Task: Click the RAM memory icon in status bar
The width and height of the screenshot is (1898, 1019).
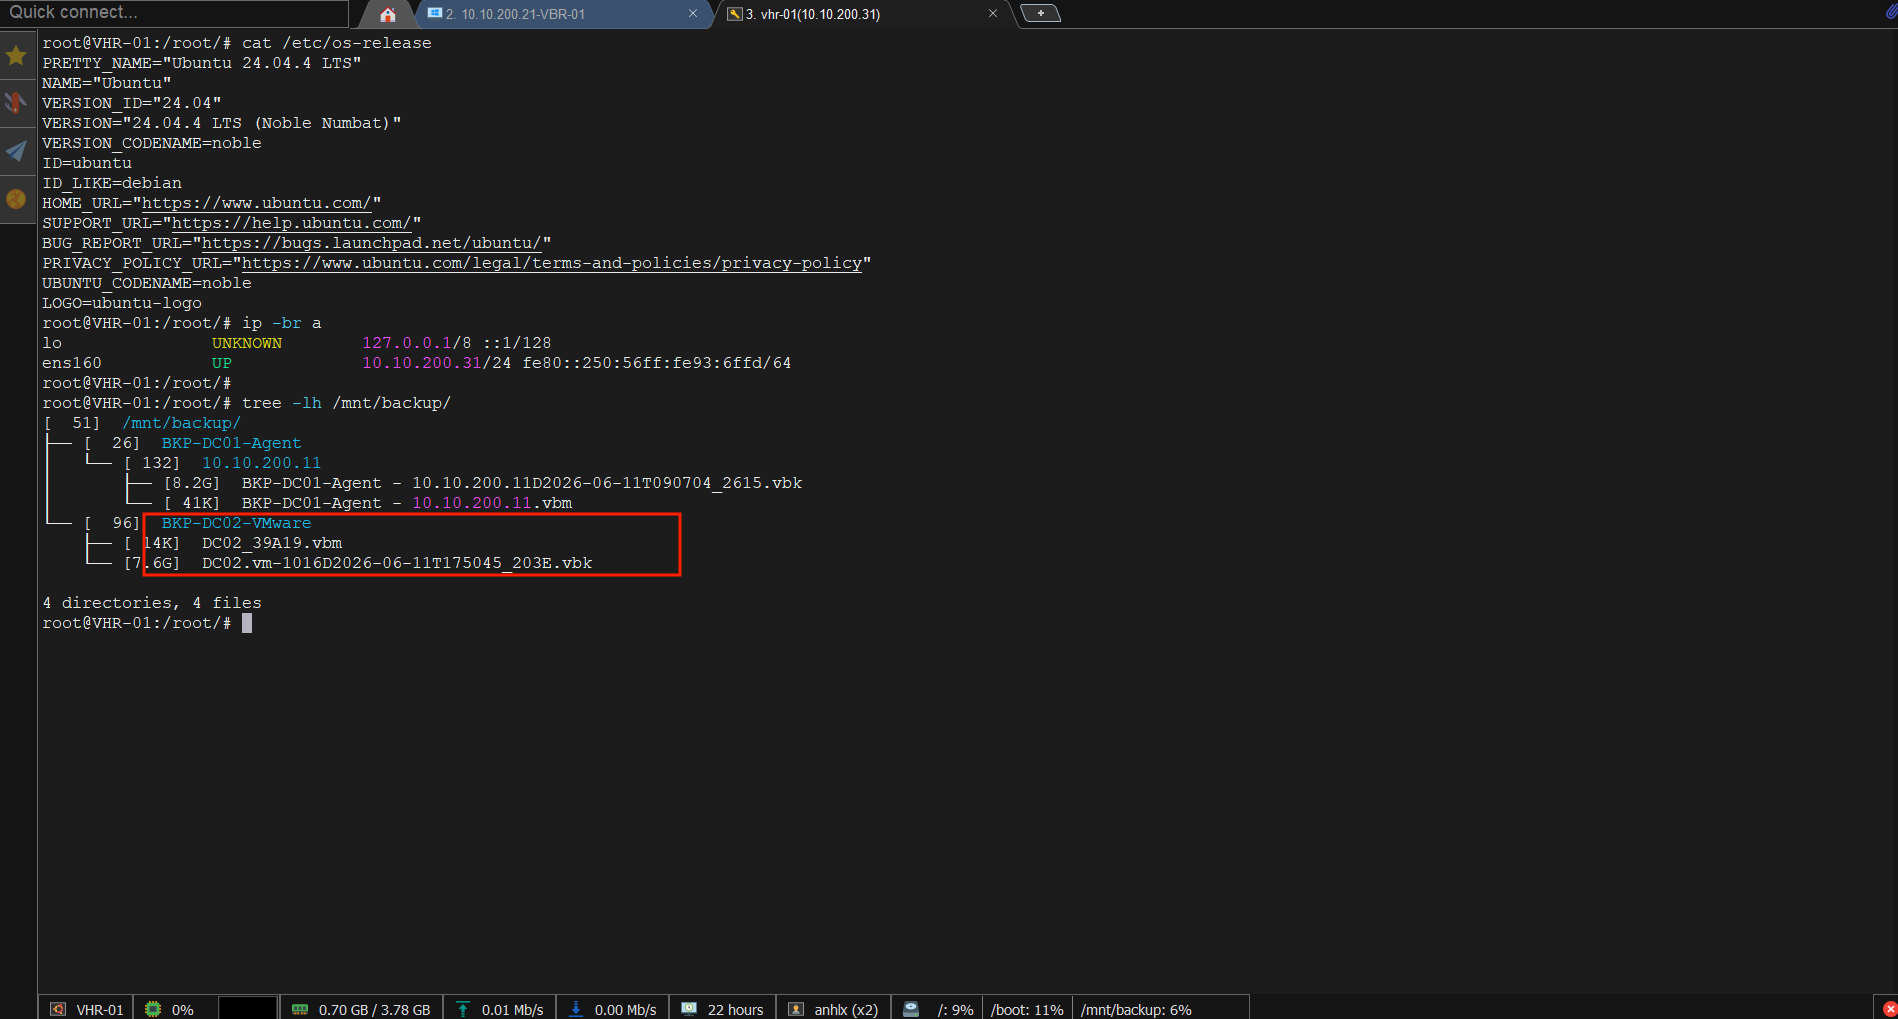Action: pos(300,1009)
